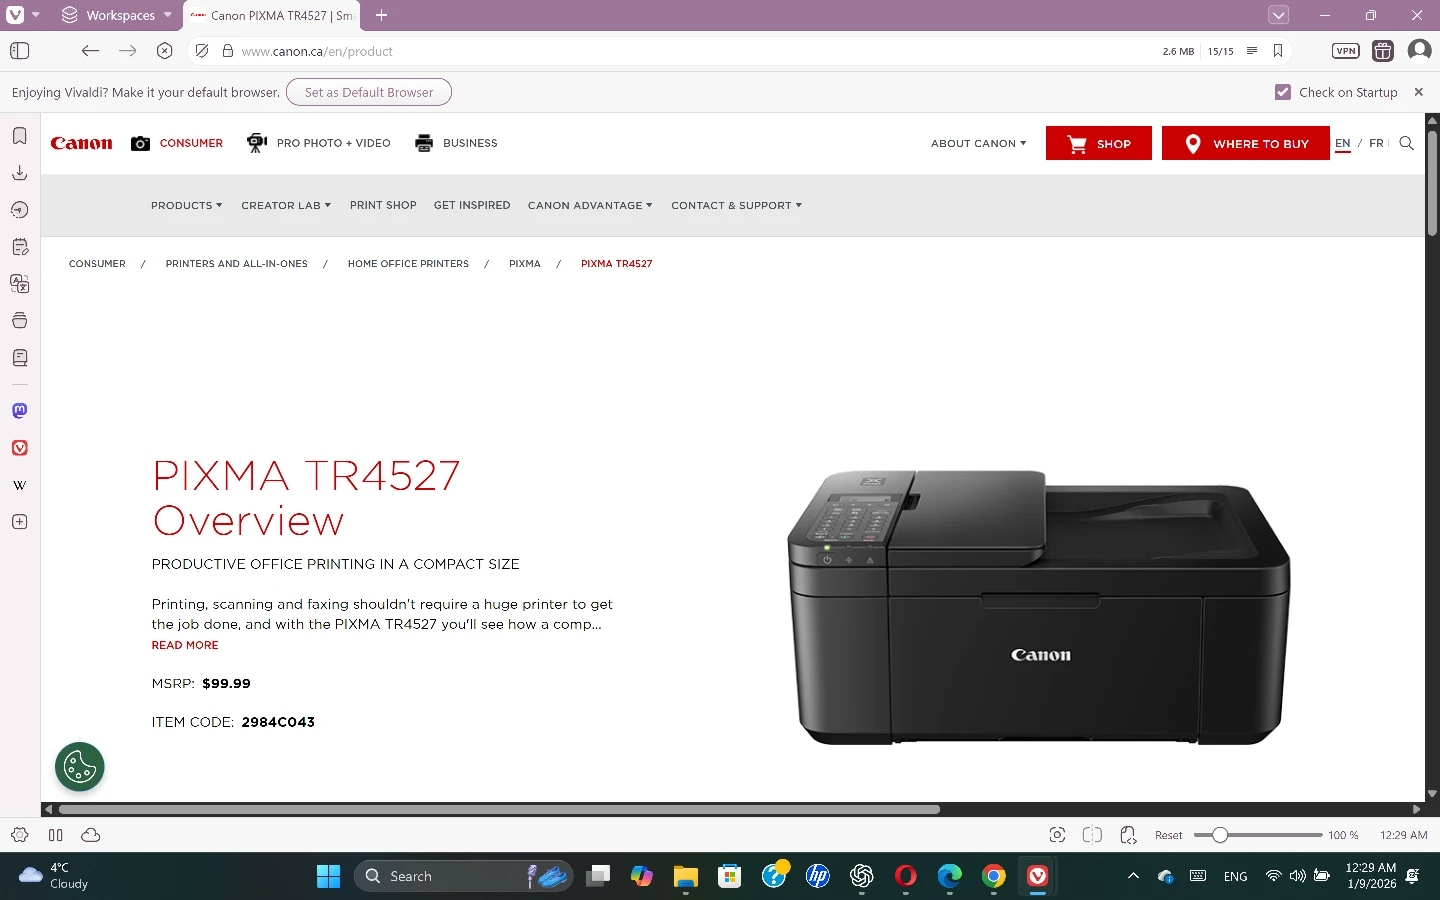Image resolution: width=1440 pixels, height=900 pixels.
Task: Open the Wikipedia web panel
Action: 19,485
